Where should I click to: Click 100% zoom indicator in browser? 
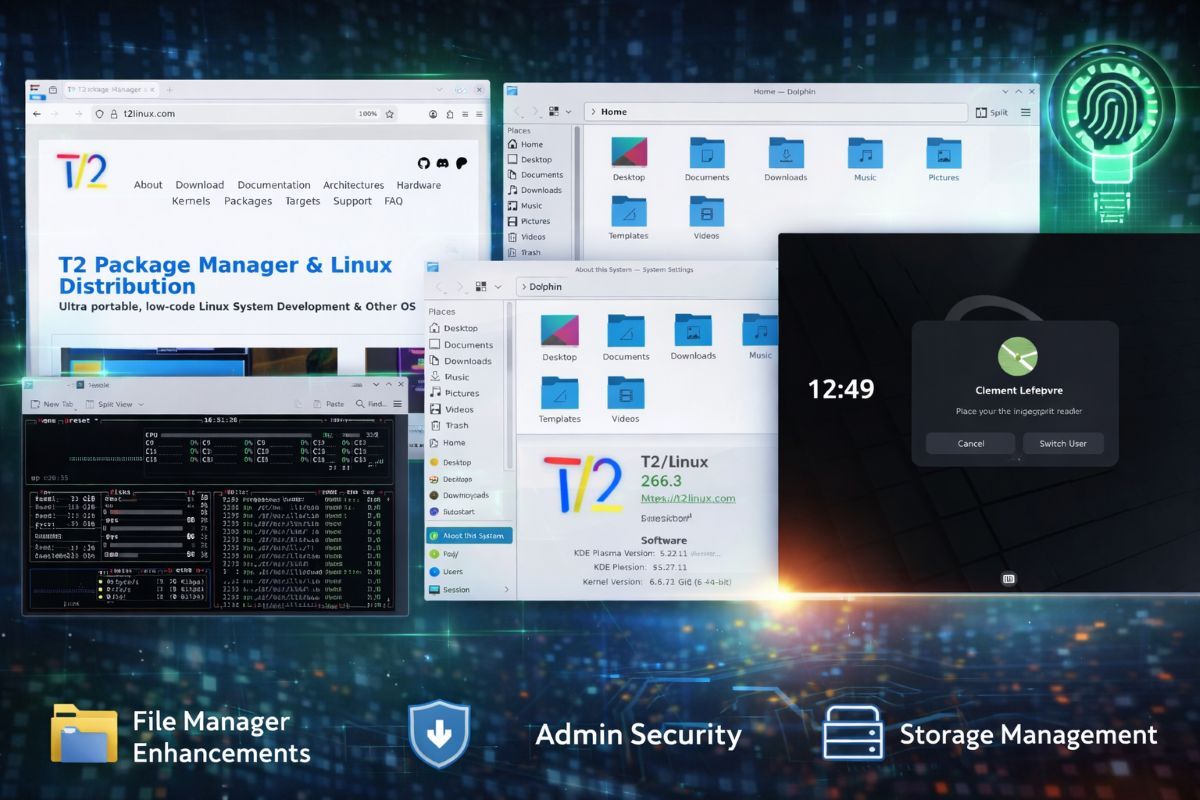[368, 114]
